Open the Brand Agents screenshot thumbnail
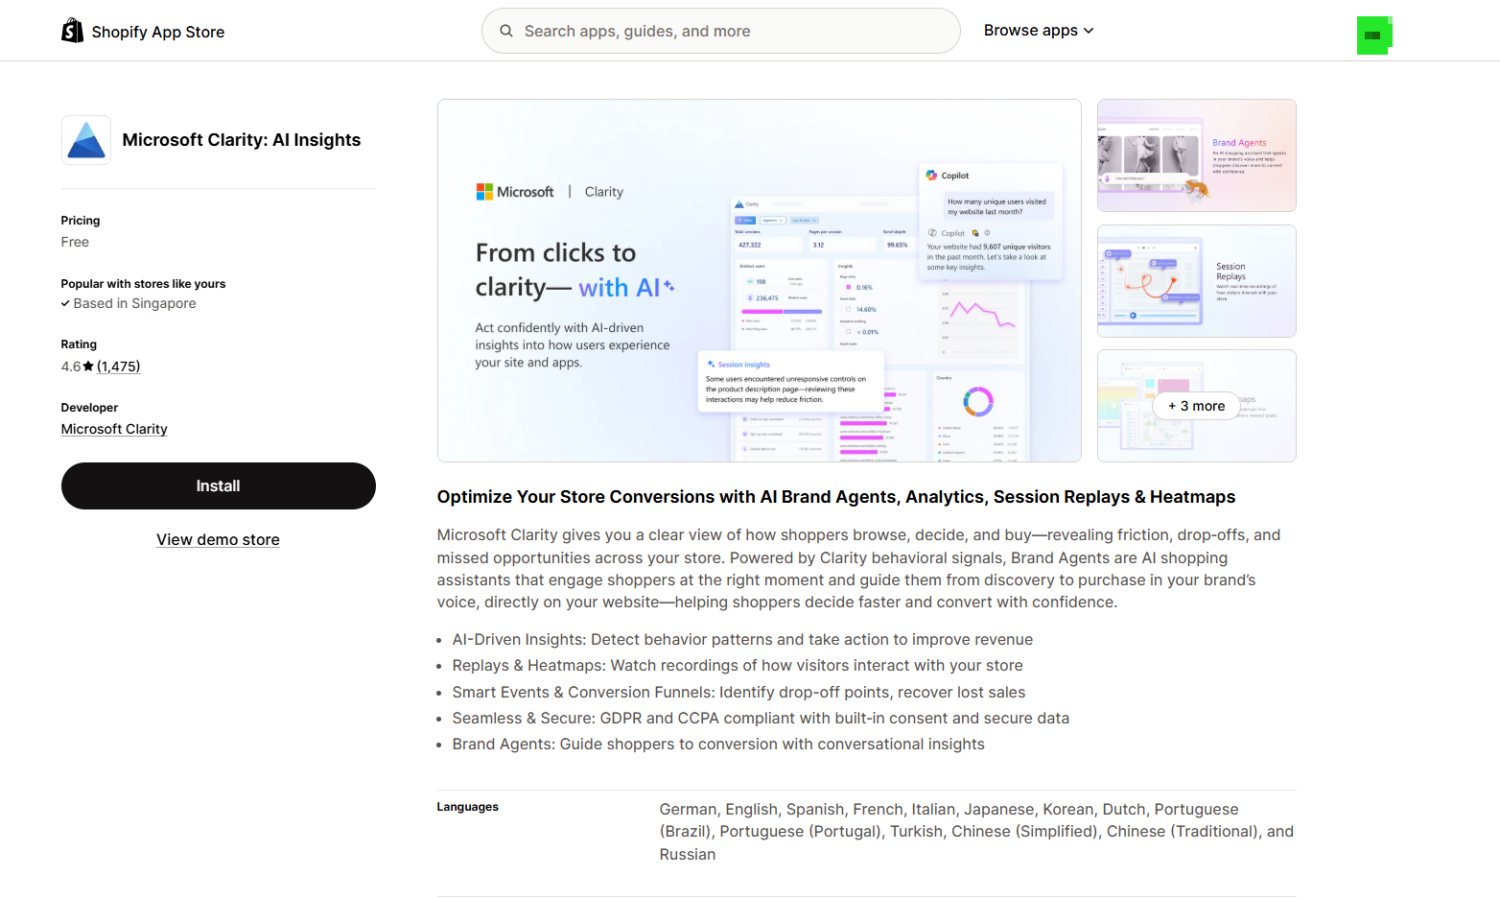This screenshot has width=1500, height=899. [1196, 155]
